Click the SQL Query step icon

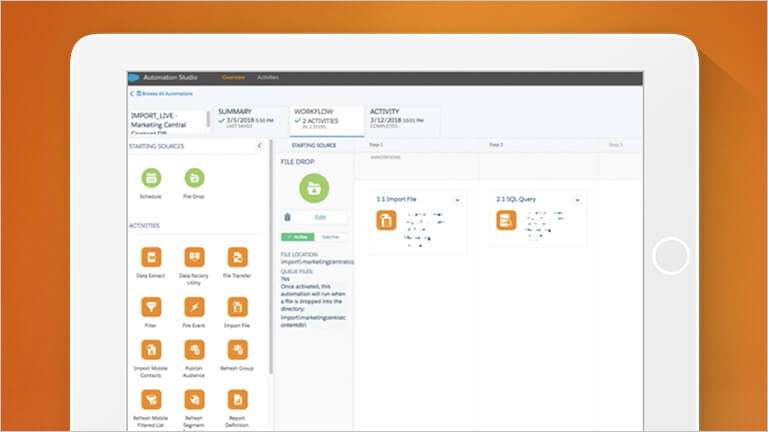click(506, 220)
